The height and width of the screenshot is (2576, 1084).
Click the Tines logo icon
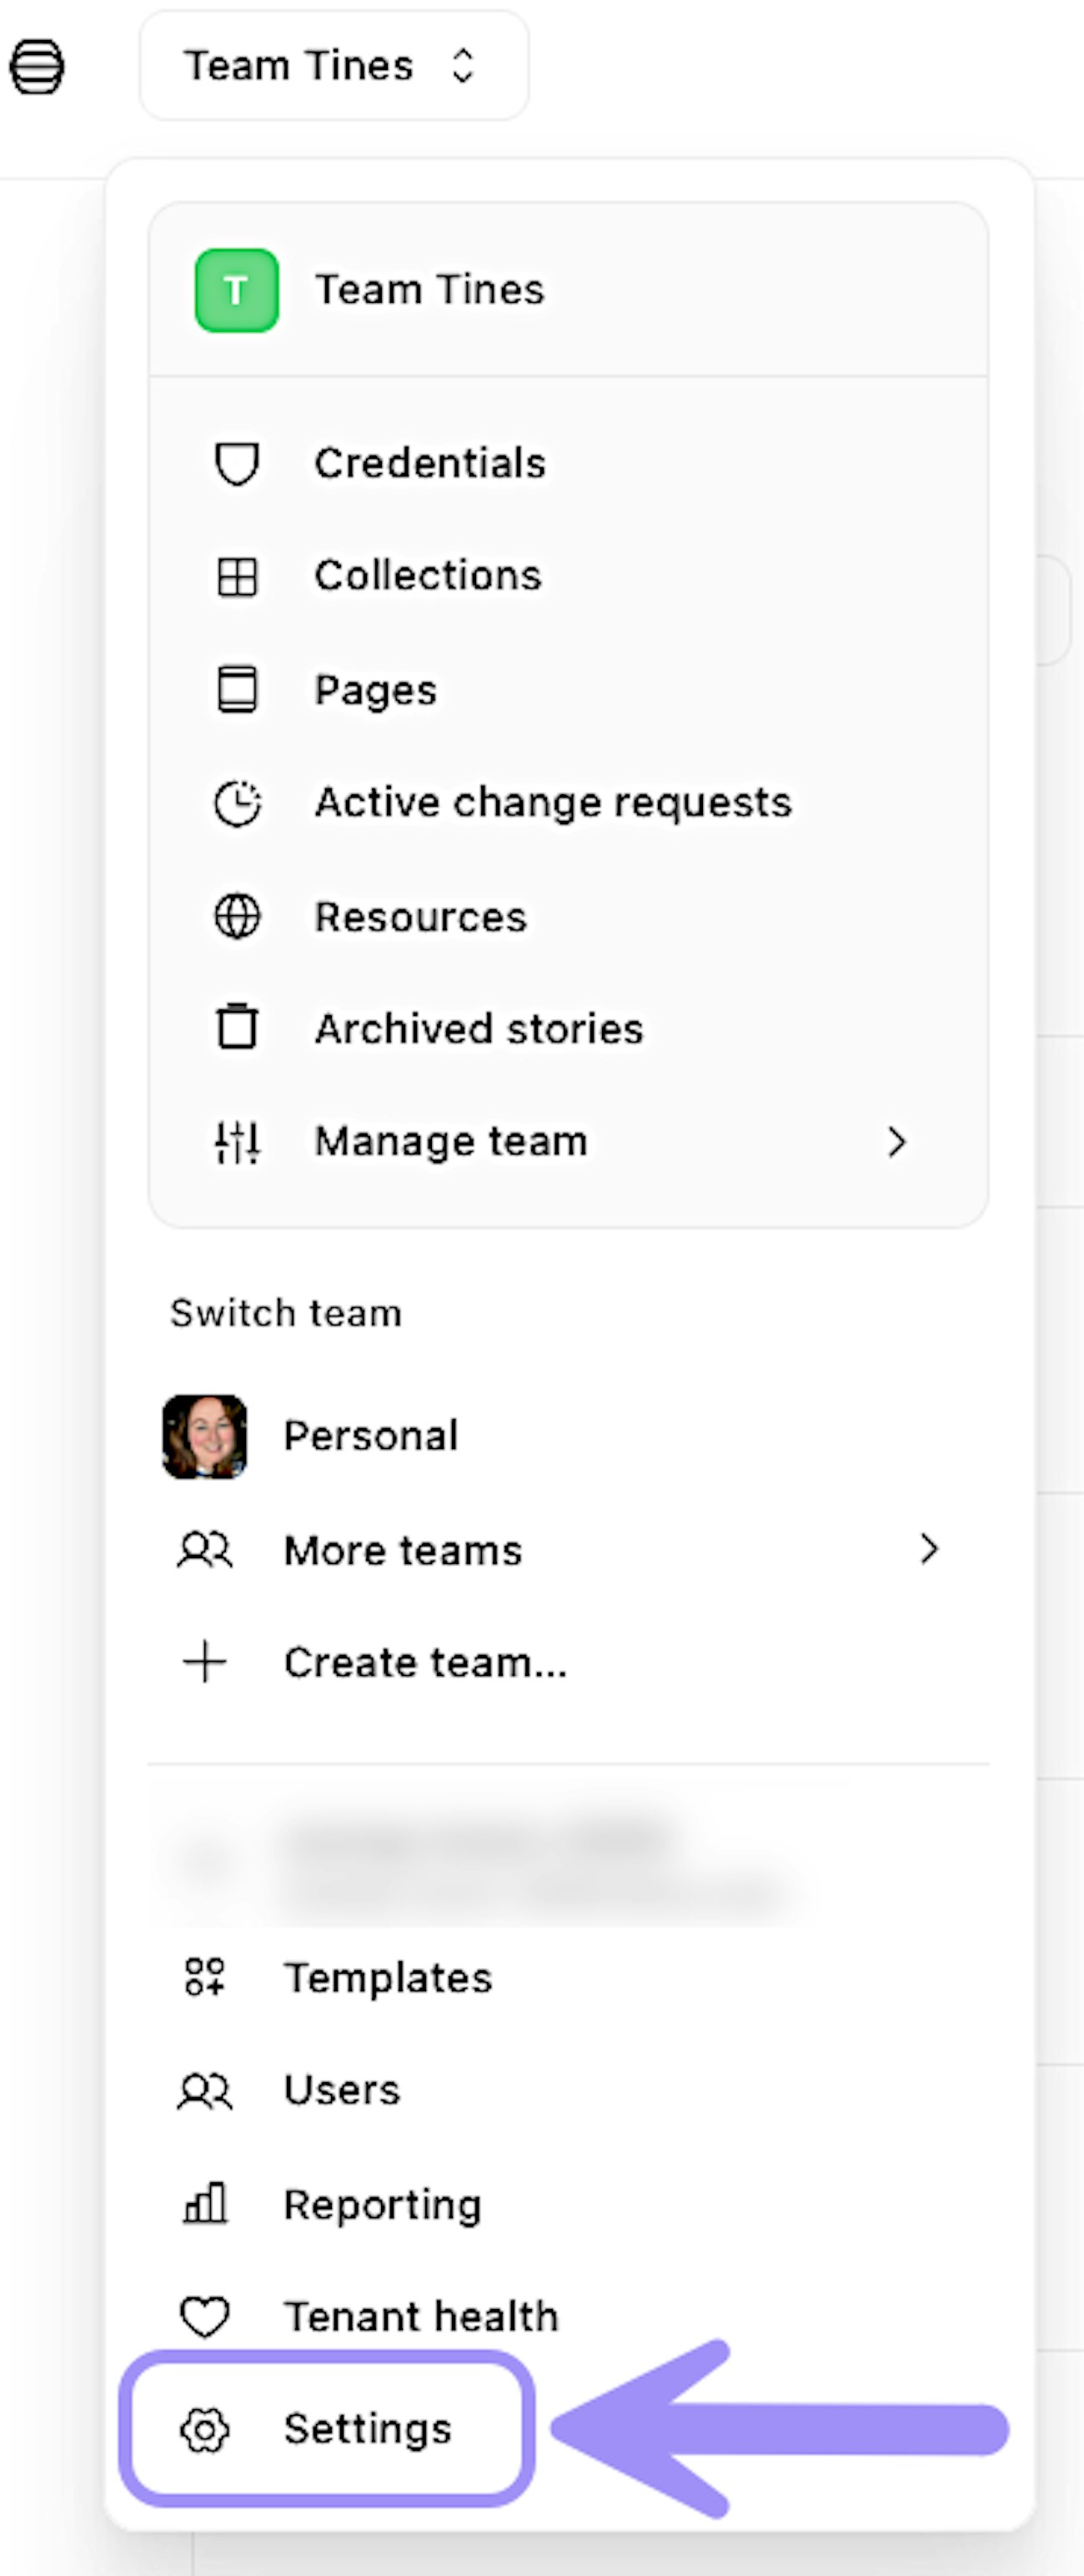37,67
